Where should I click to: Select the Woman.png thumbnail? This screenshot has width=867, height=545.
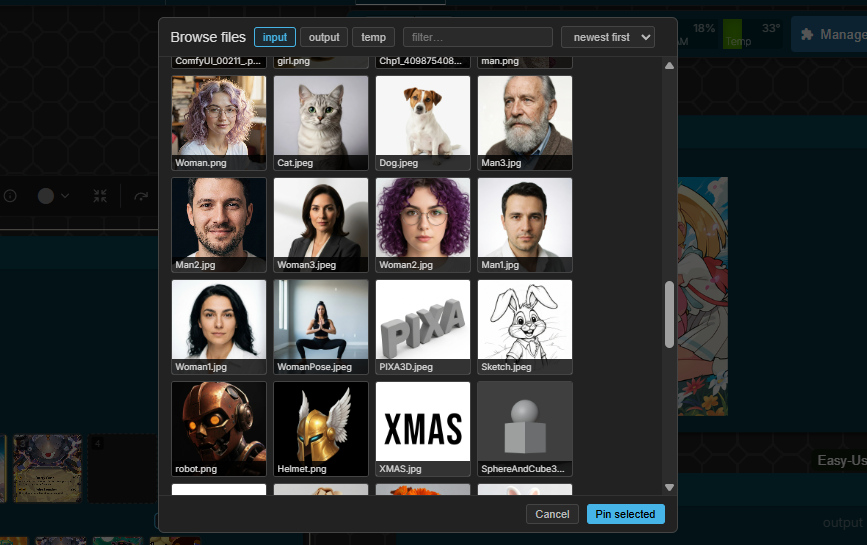coord(219,123)
